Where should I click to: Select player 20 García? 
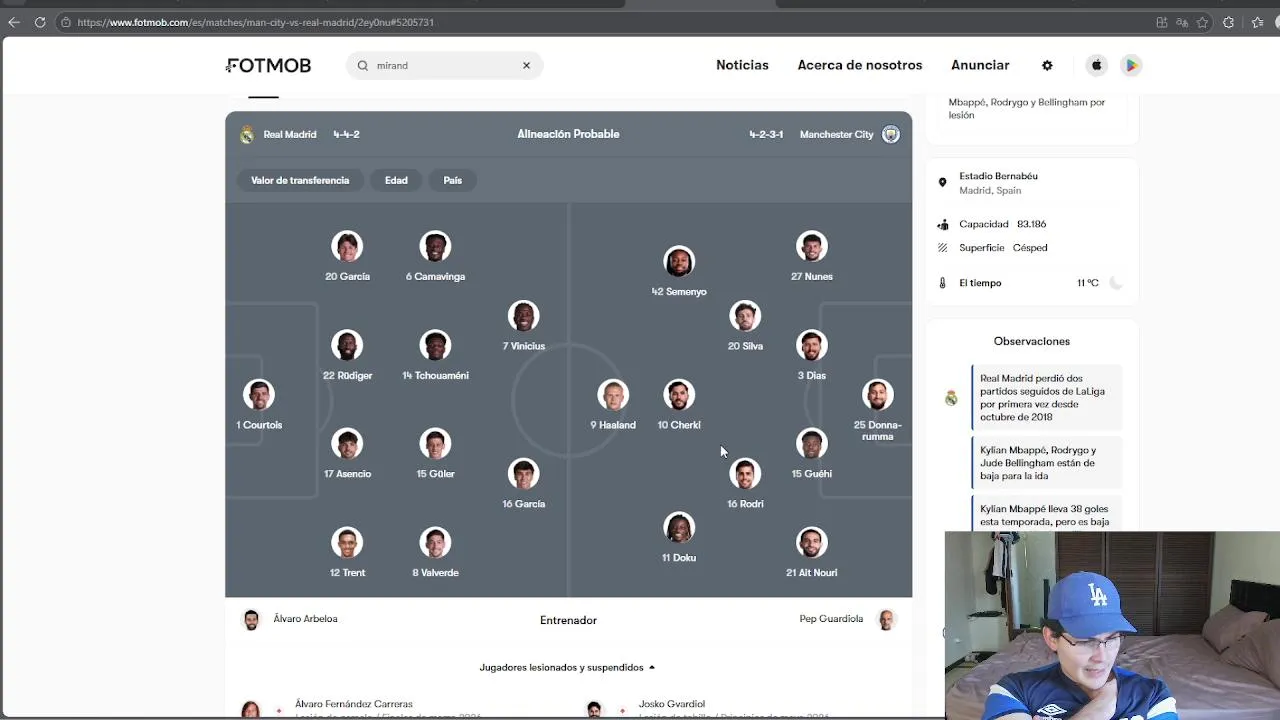point(347,256)
